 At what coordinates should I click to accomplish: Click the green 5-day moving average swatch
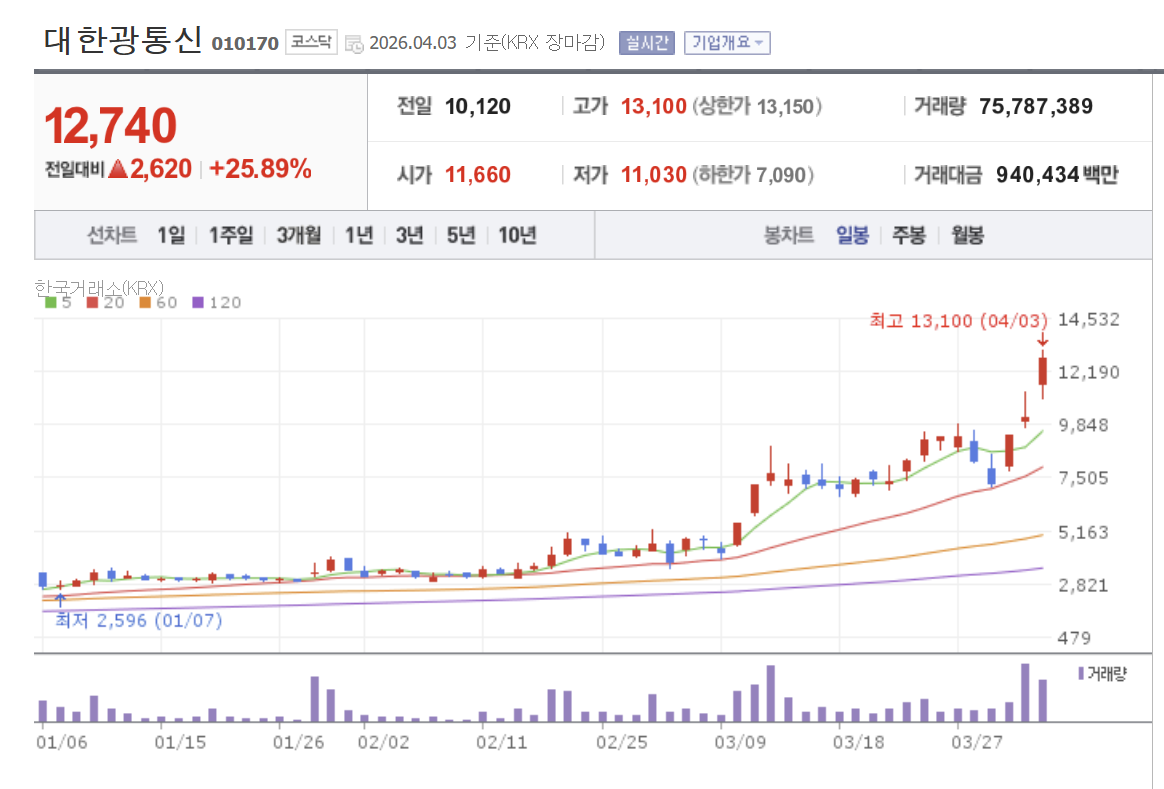tap(50, 302)
